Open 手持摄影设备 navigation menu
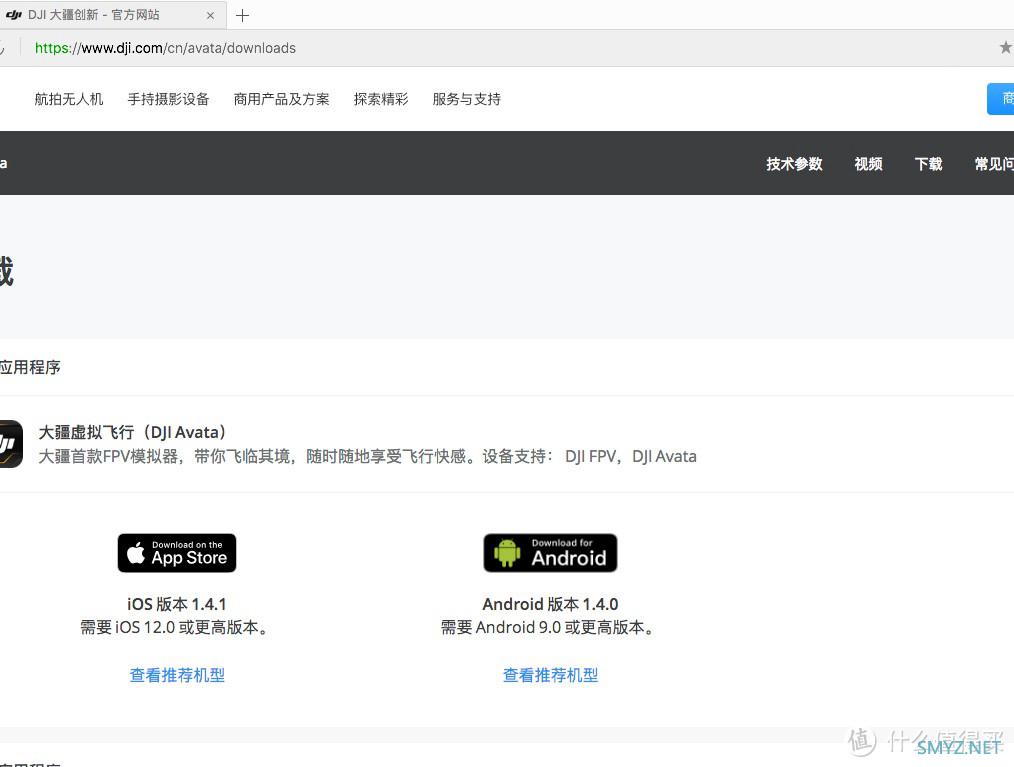Screen dimensions: 1014x767 tap(168, 99)
